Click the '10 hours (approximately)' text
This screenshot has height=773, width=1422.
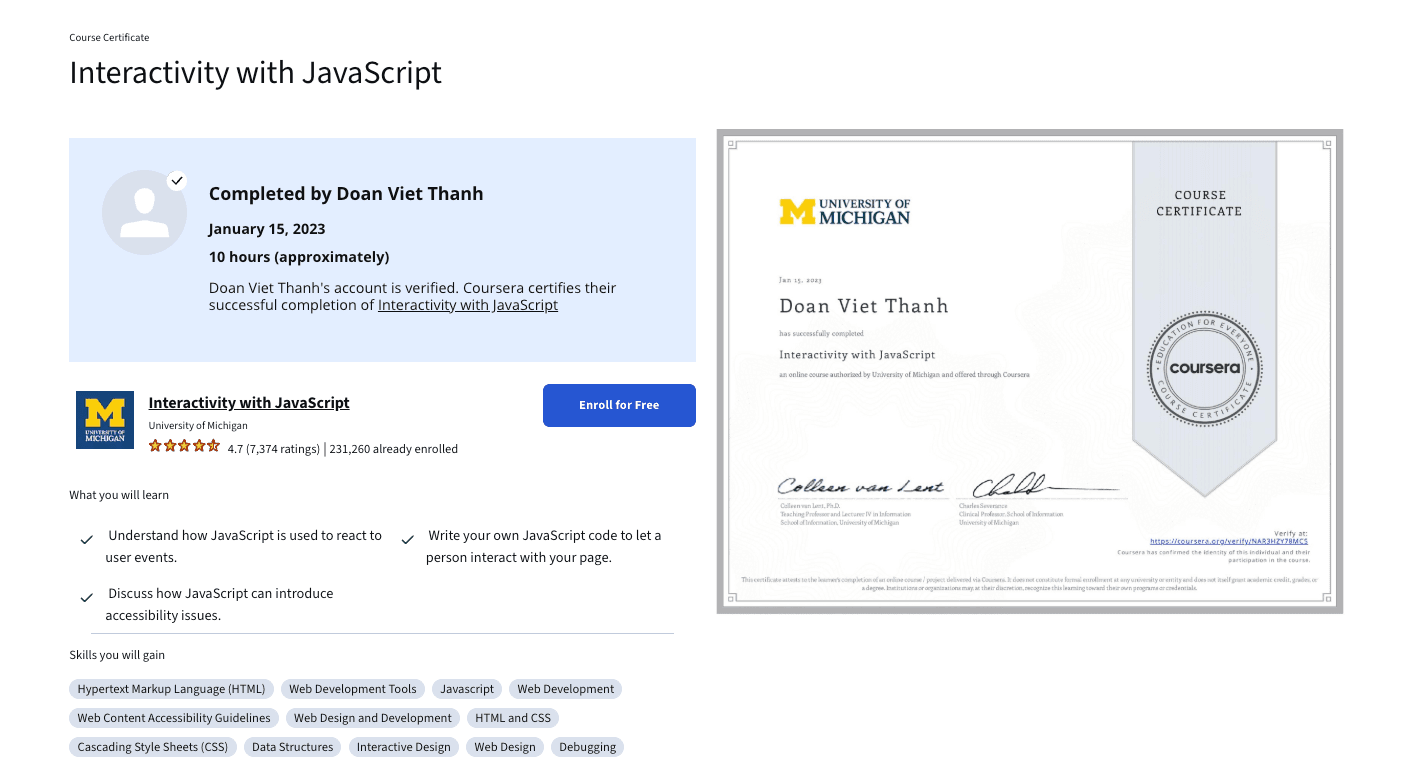299,257
